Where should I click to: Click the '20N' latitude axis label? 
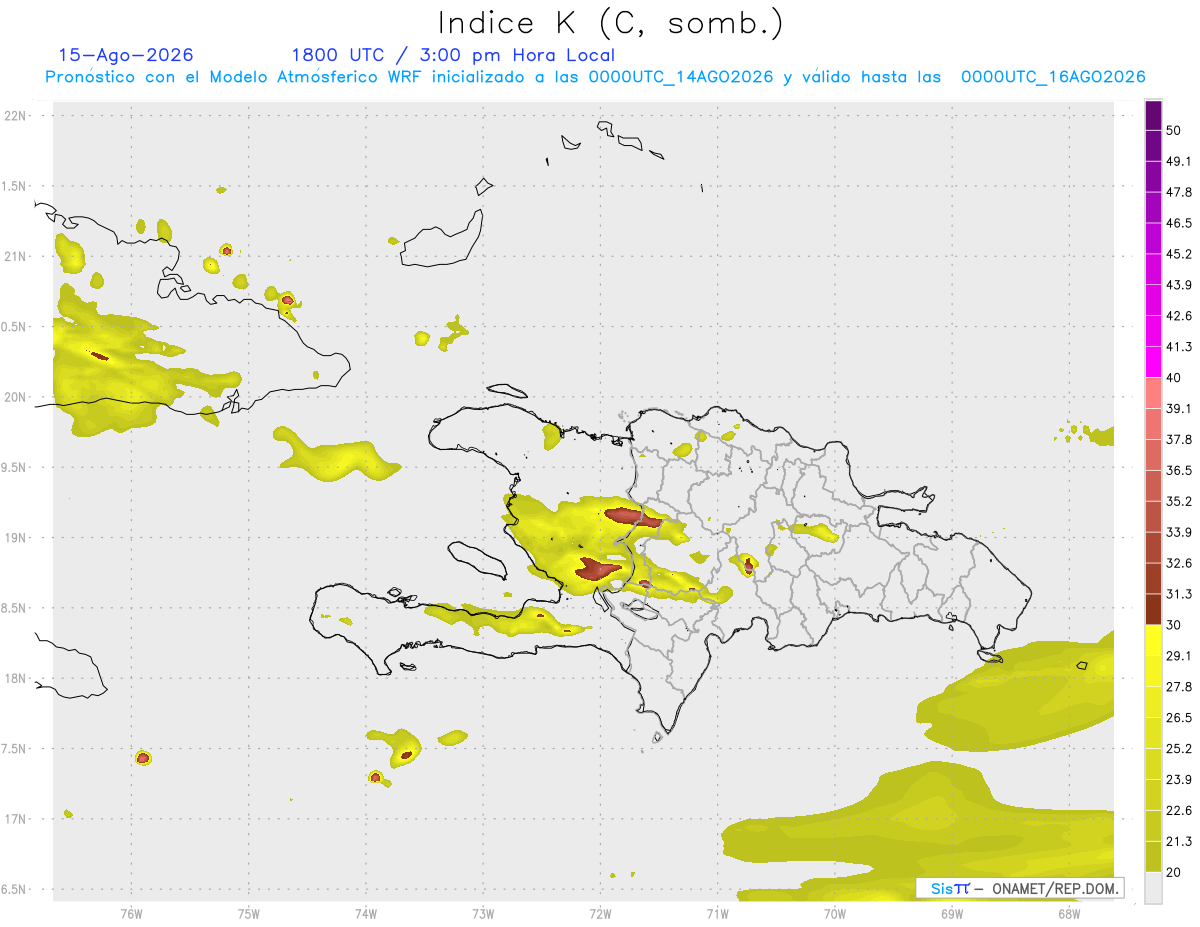coord(15,397)
